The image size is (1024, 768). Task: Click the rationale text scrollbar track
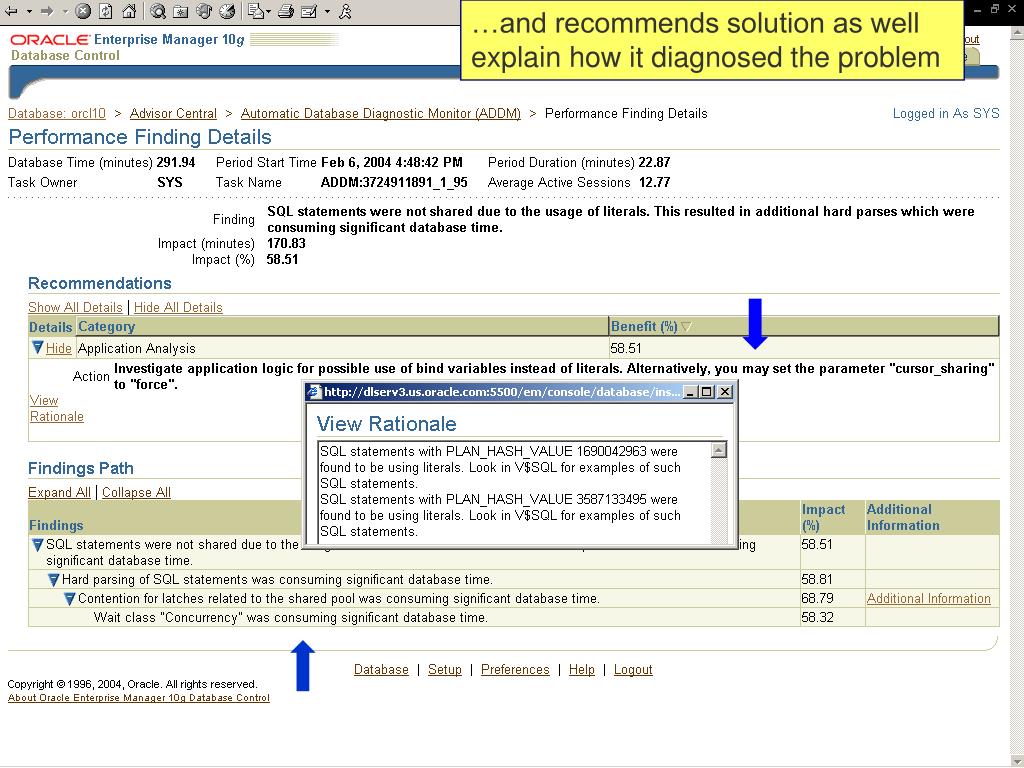718,500
